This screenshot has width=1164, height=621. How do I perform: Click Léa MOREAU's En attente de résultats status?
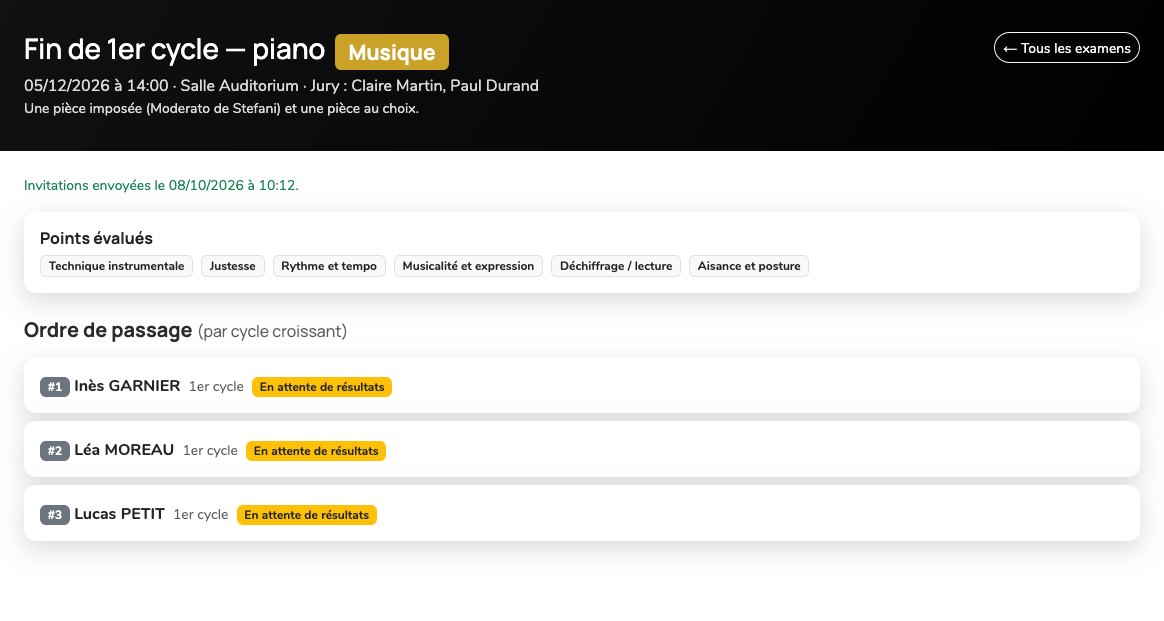coord(316,450)
